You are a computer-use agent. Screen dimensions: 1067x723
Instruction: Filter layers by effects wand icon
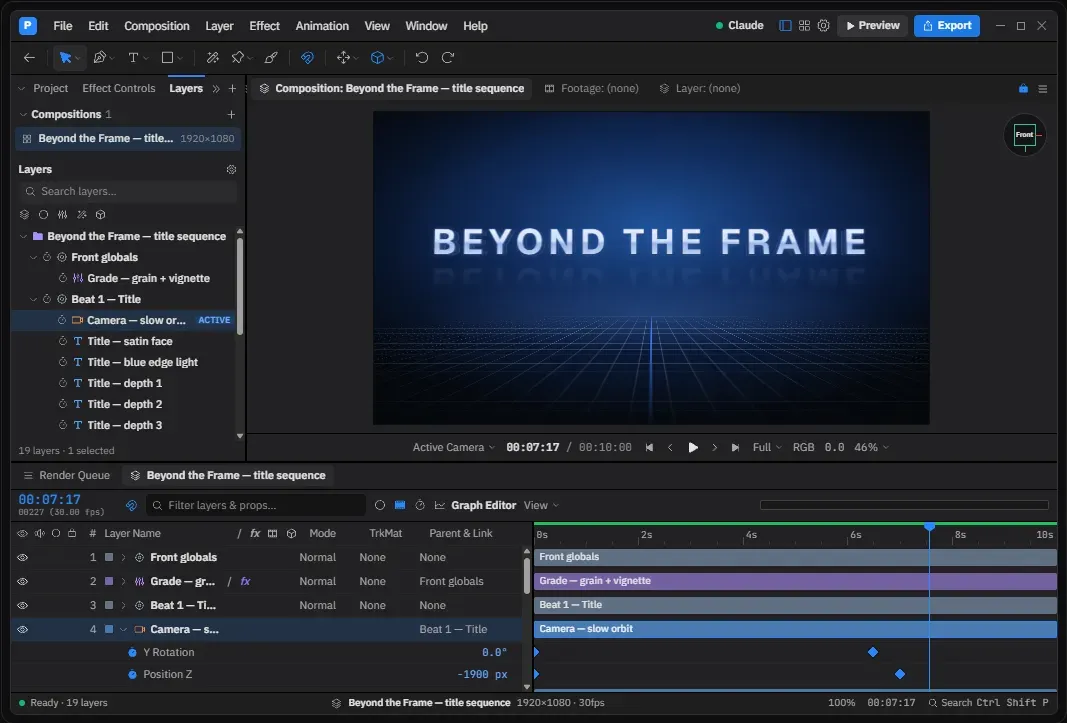(82, 214)
